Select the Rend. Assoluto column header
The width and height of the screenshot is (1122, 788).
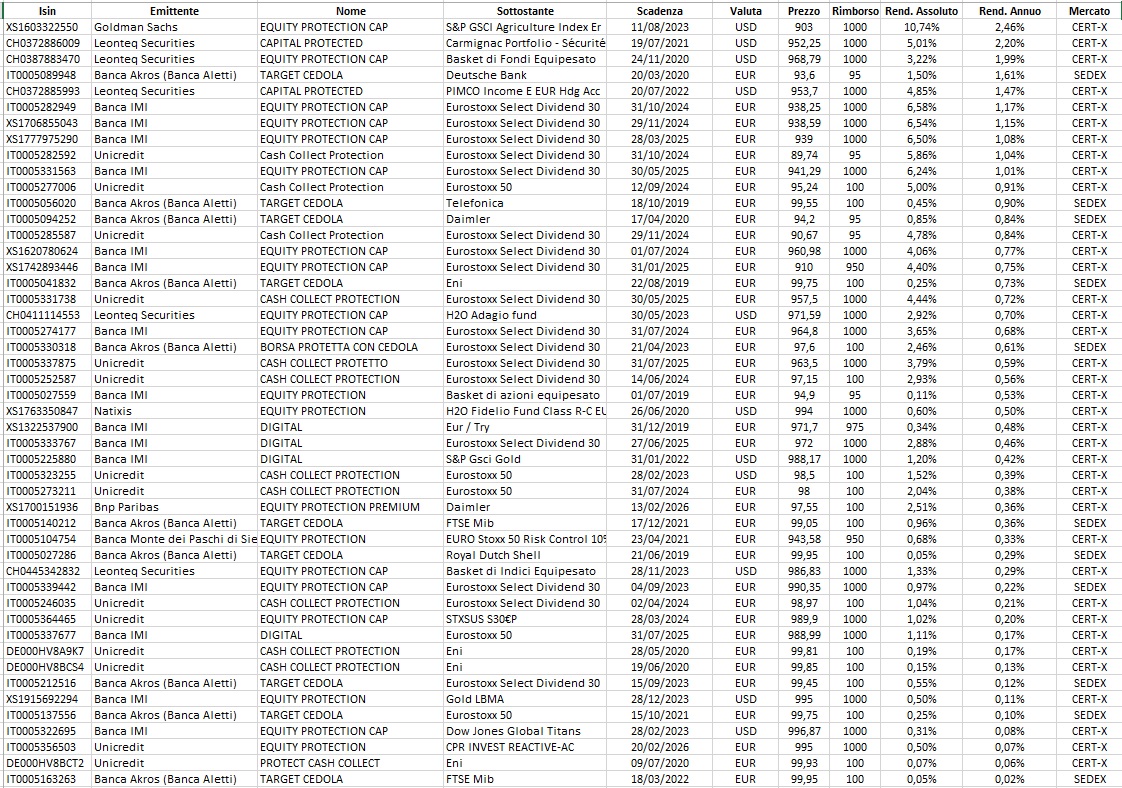[x=922, y=11]
